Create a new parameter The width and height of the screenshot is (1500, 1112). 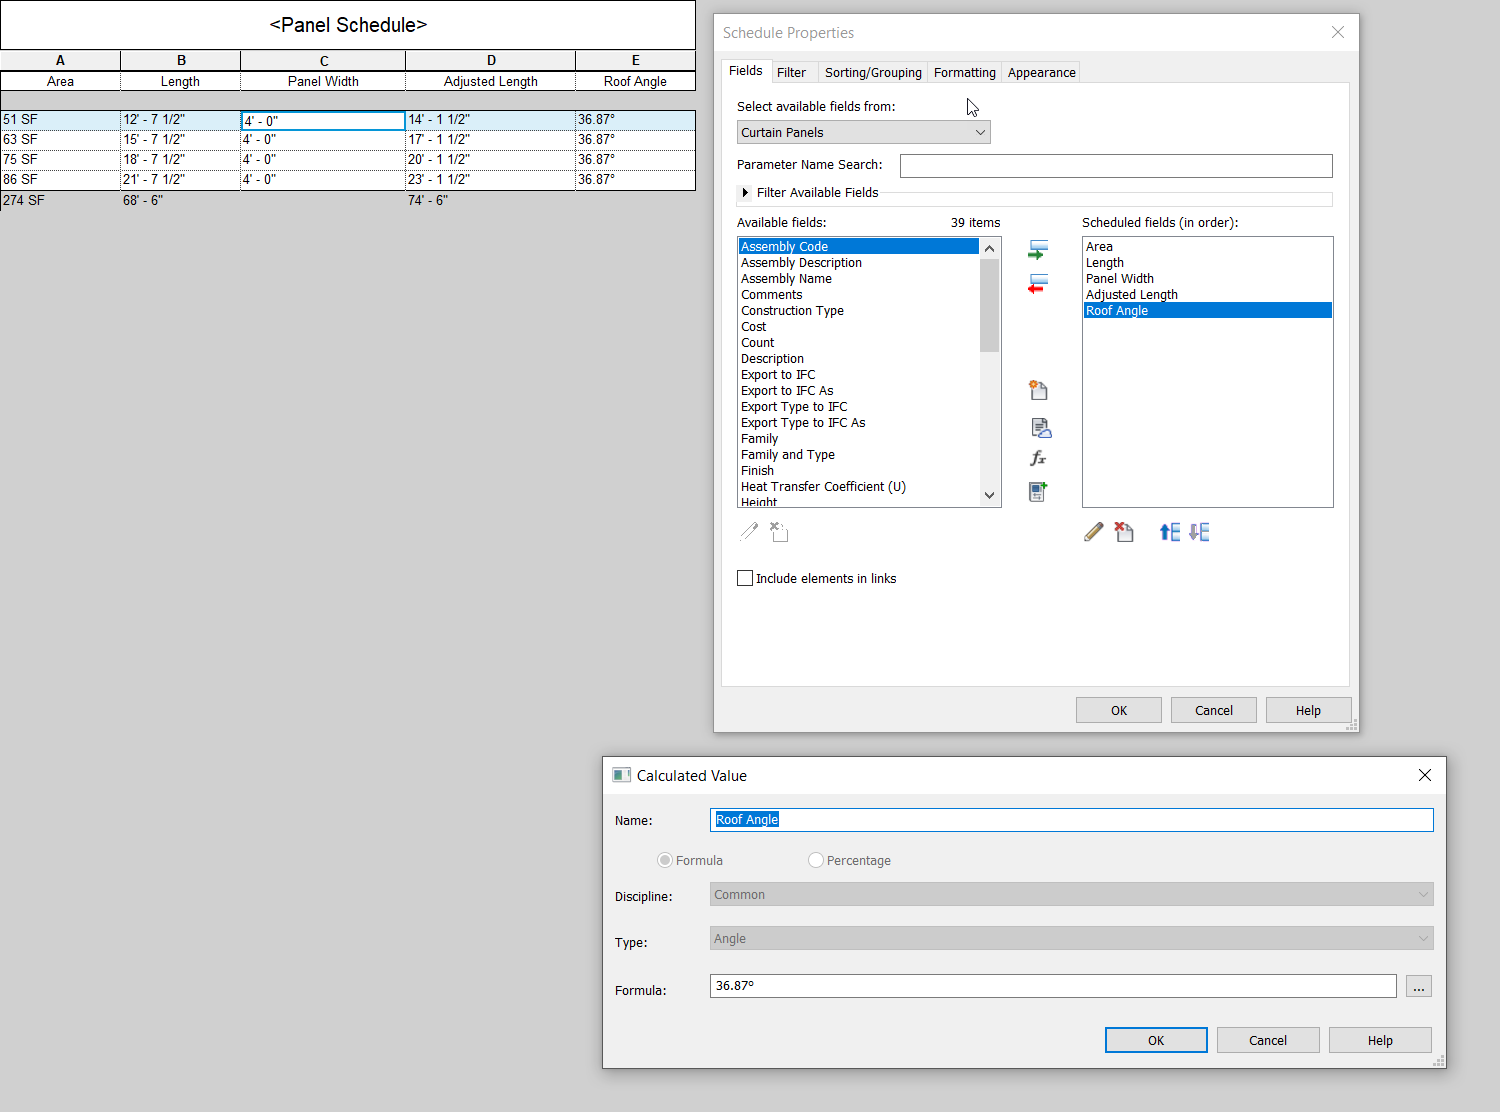pyautogui.click(x=1038, y=390)
